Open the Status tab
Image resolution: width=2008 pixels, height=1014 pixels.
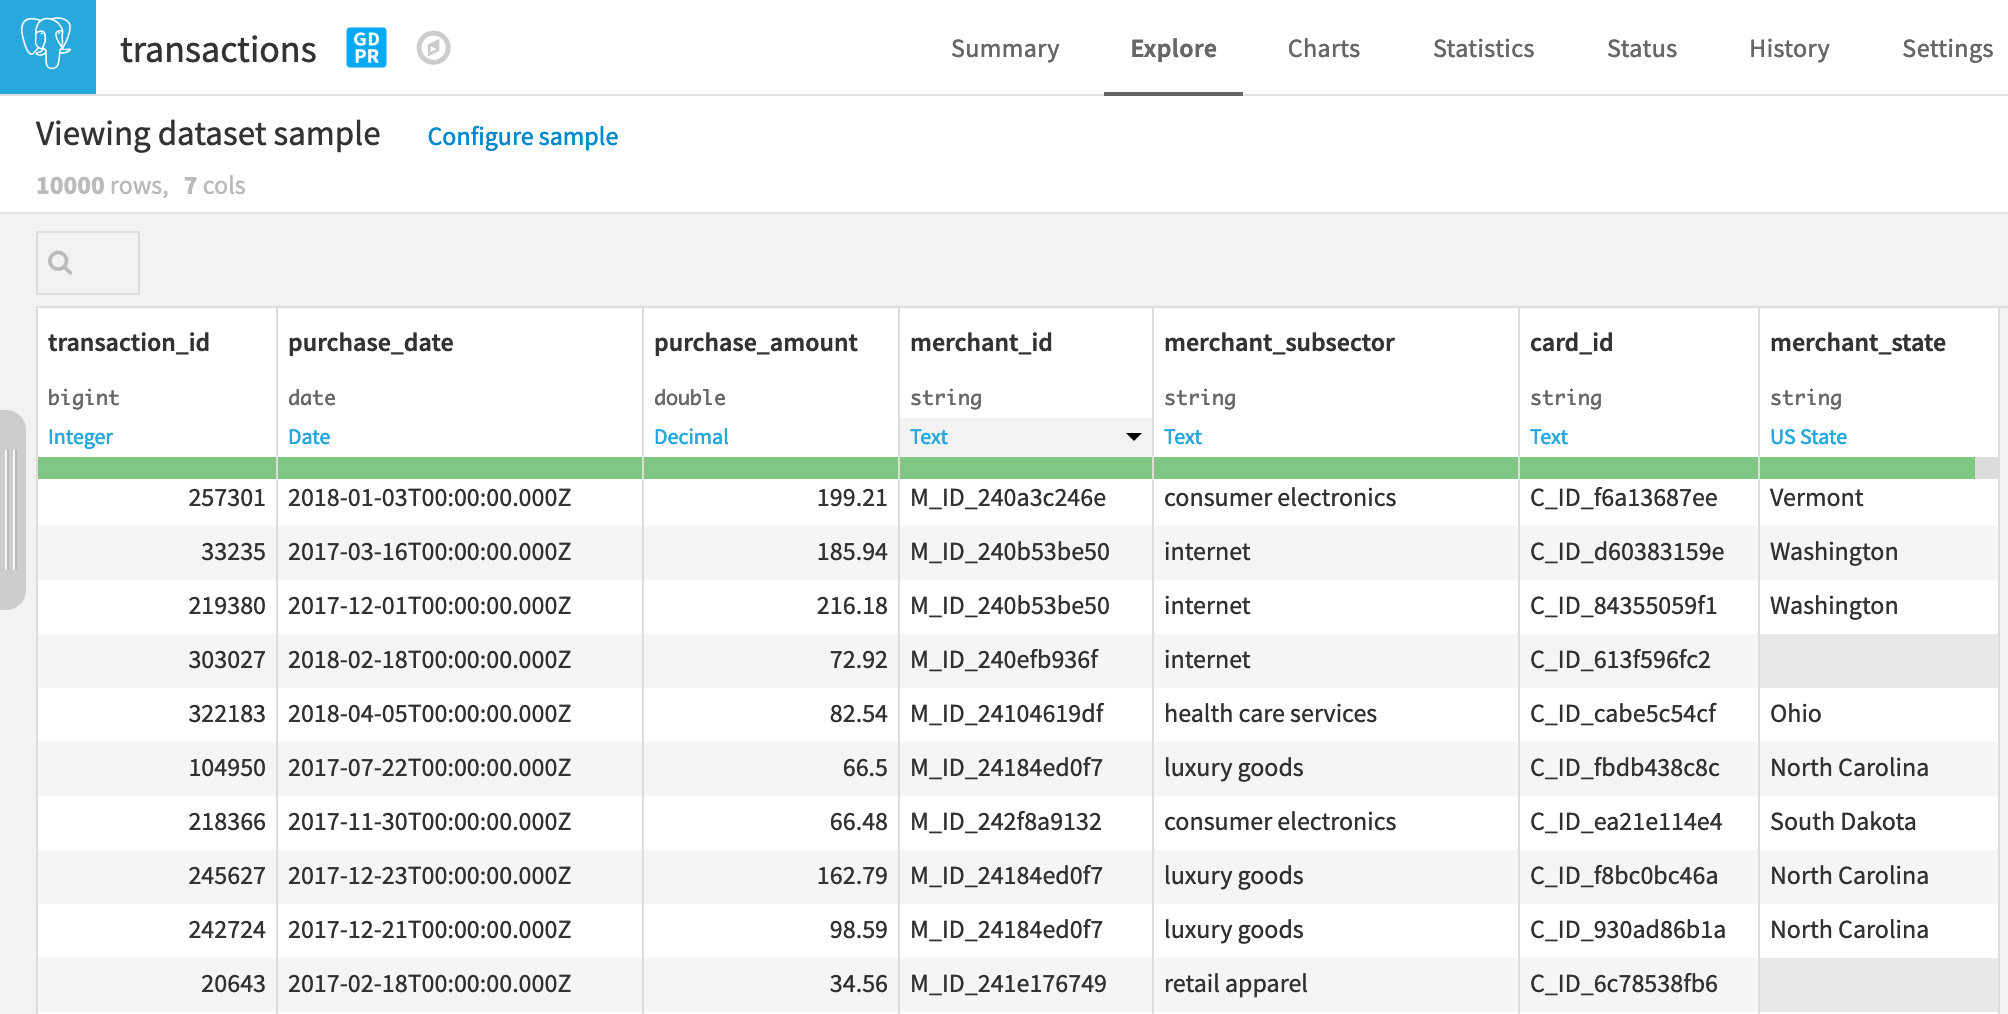(x=1641, y=48)
